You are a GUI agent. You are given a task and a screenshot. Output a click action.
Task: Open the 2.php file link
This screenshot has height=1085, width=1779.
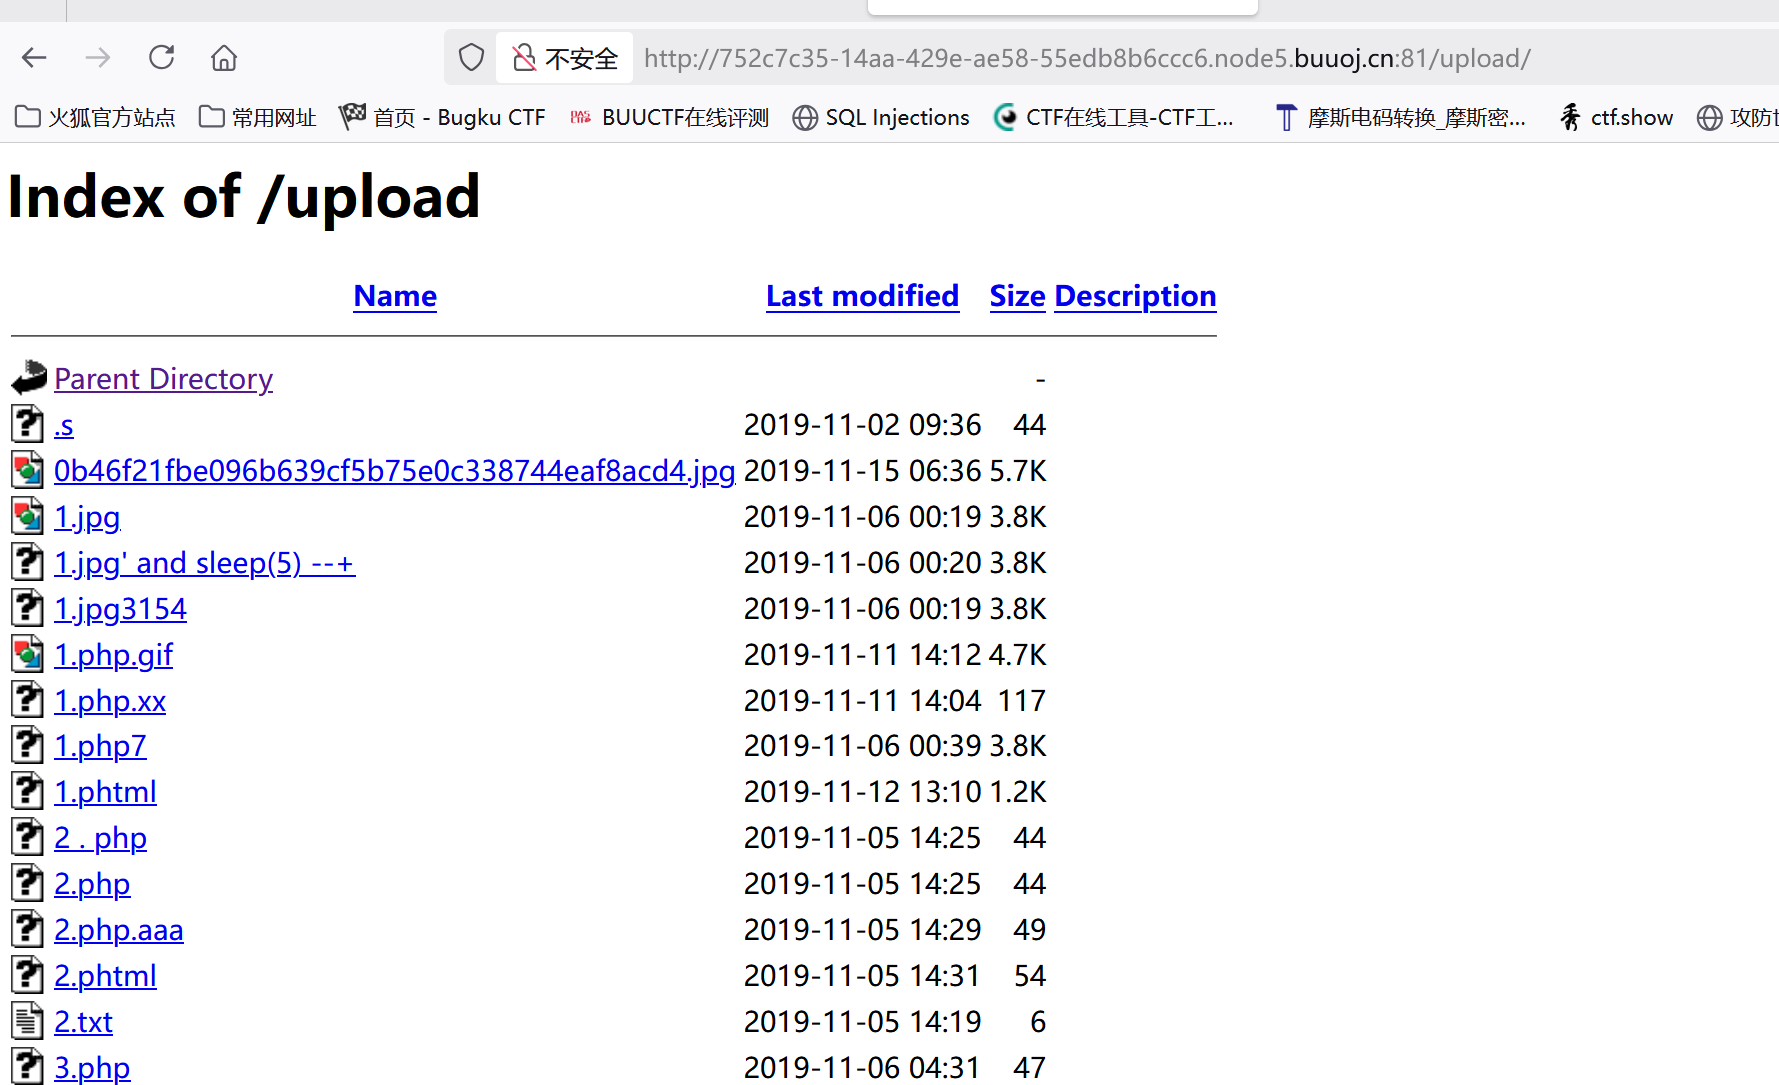(92, 884)
